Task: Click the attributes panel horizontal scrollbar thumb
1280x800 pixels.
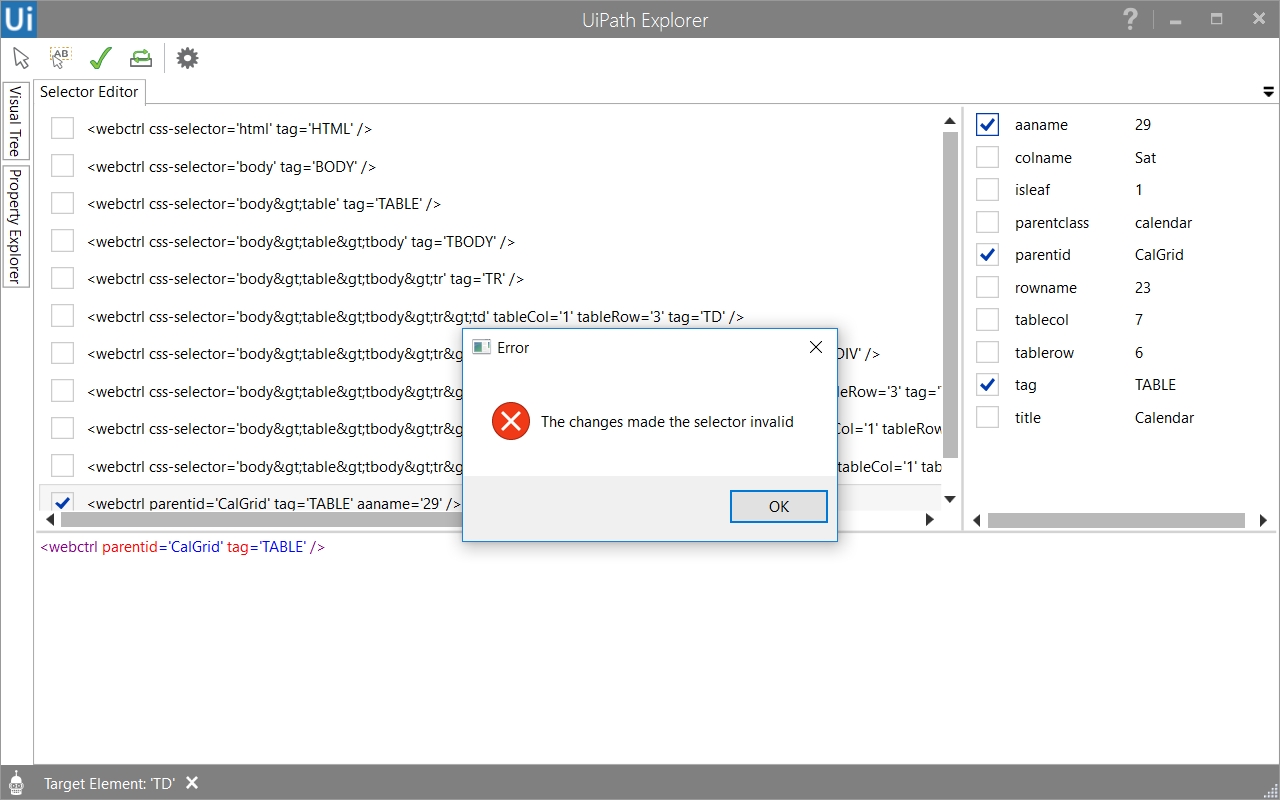Action: pyautogui.click(x=1116, y=520)
